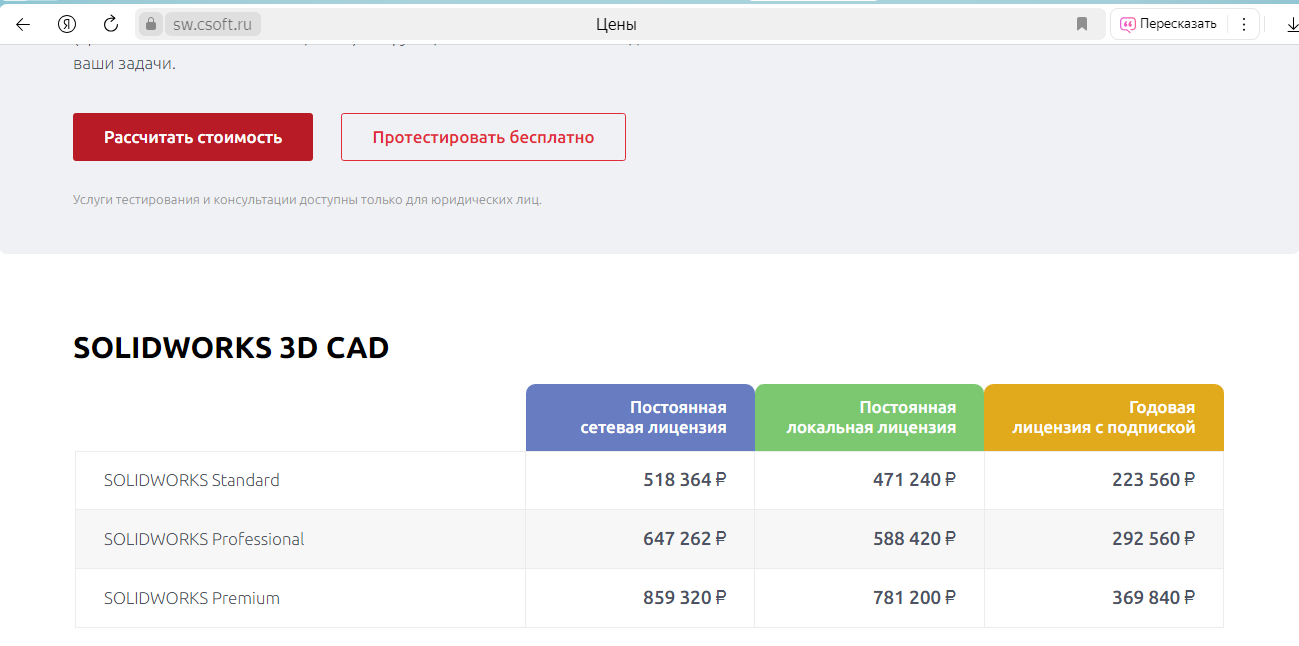The image size is (1299, 646).
Task: Click the 518 364 ₽ Standard network price
Action: point(684,480)
